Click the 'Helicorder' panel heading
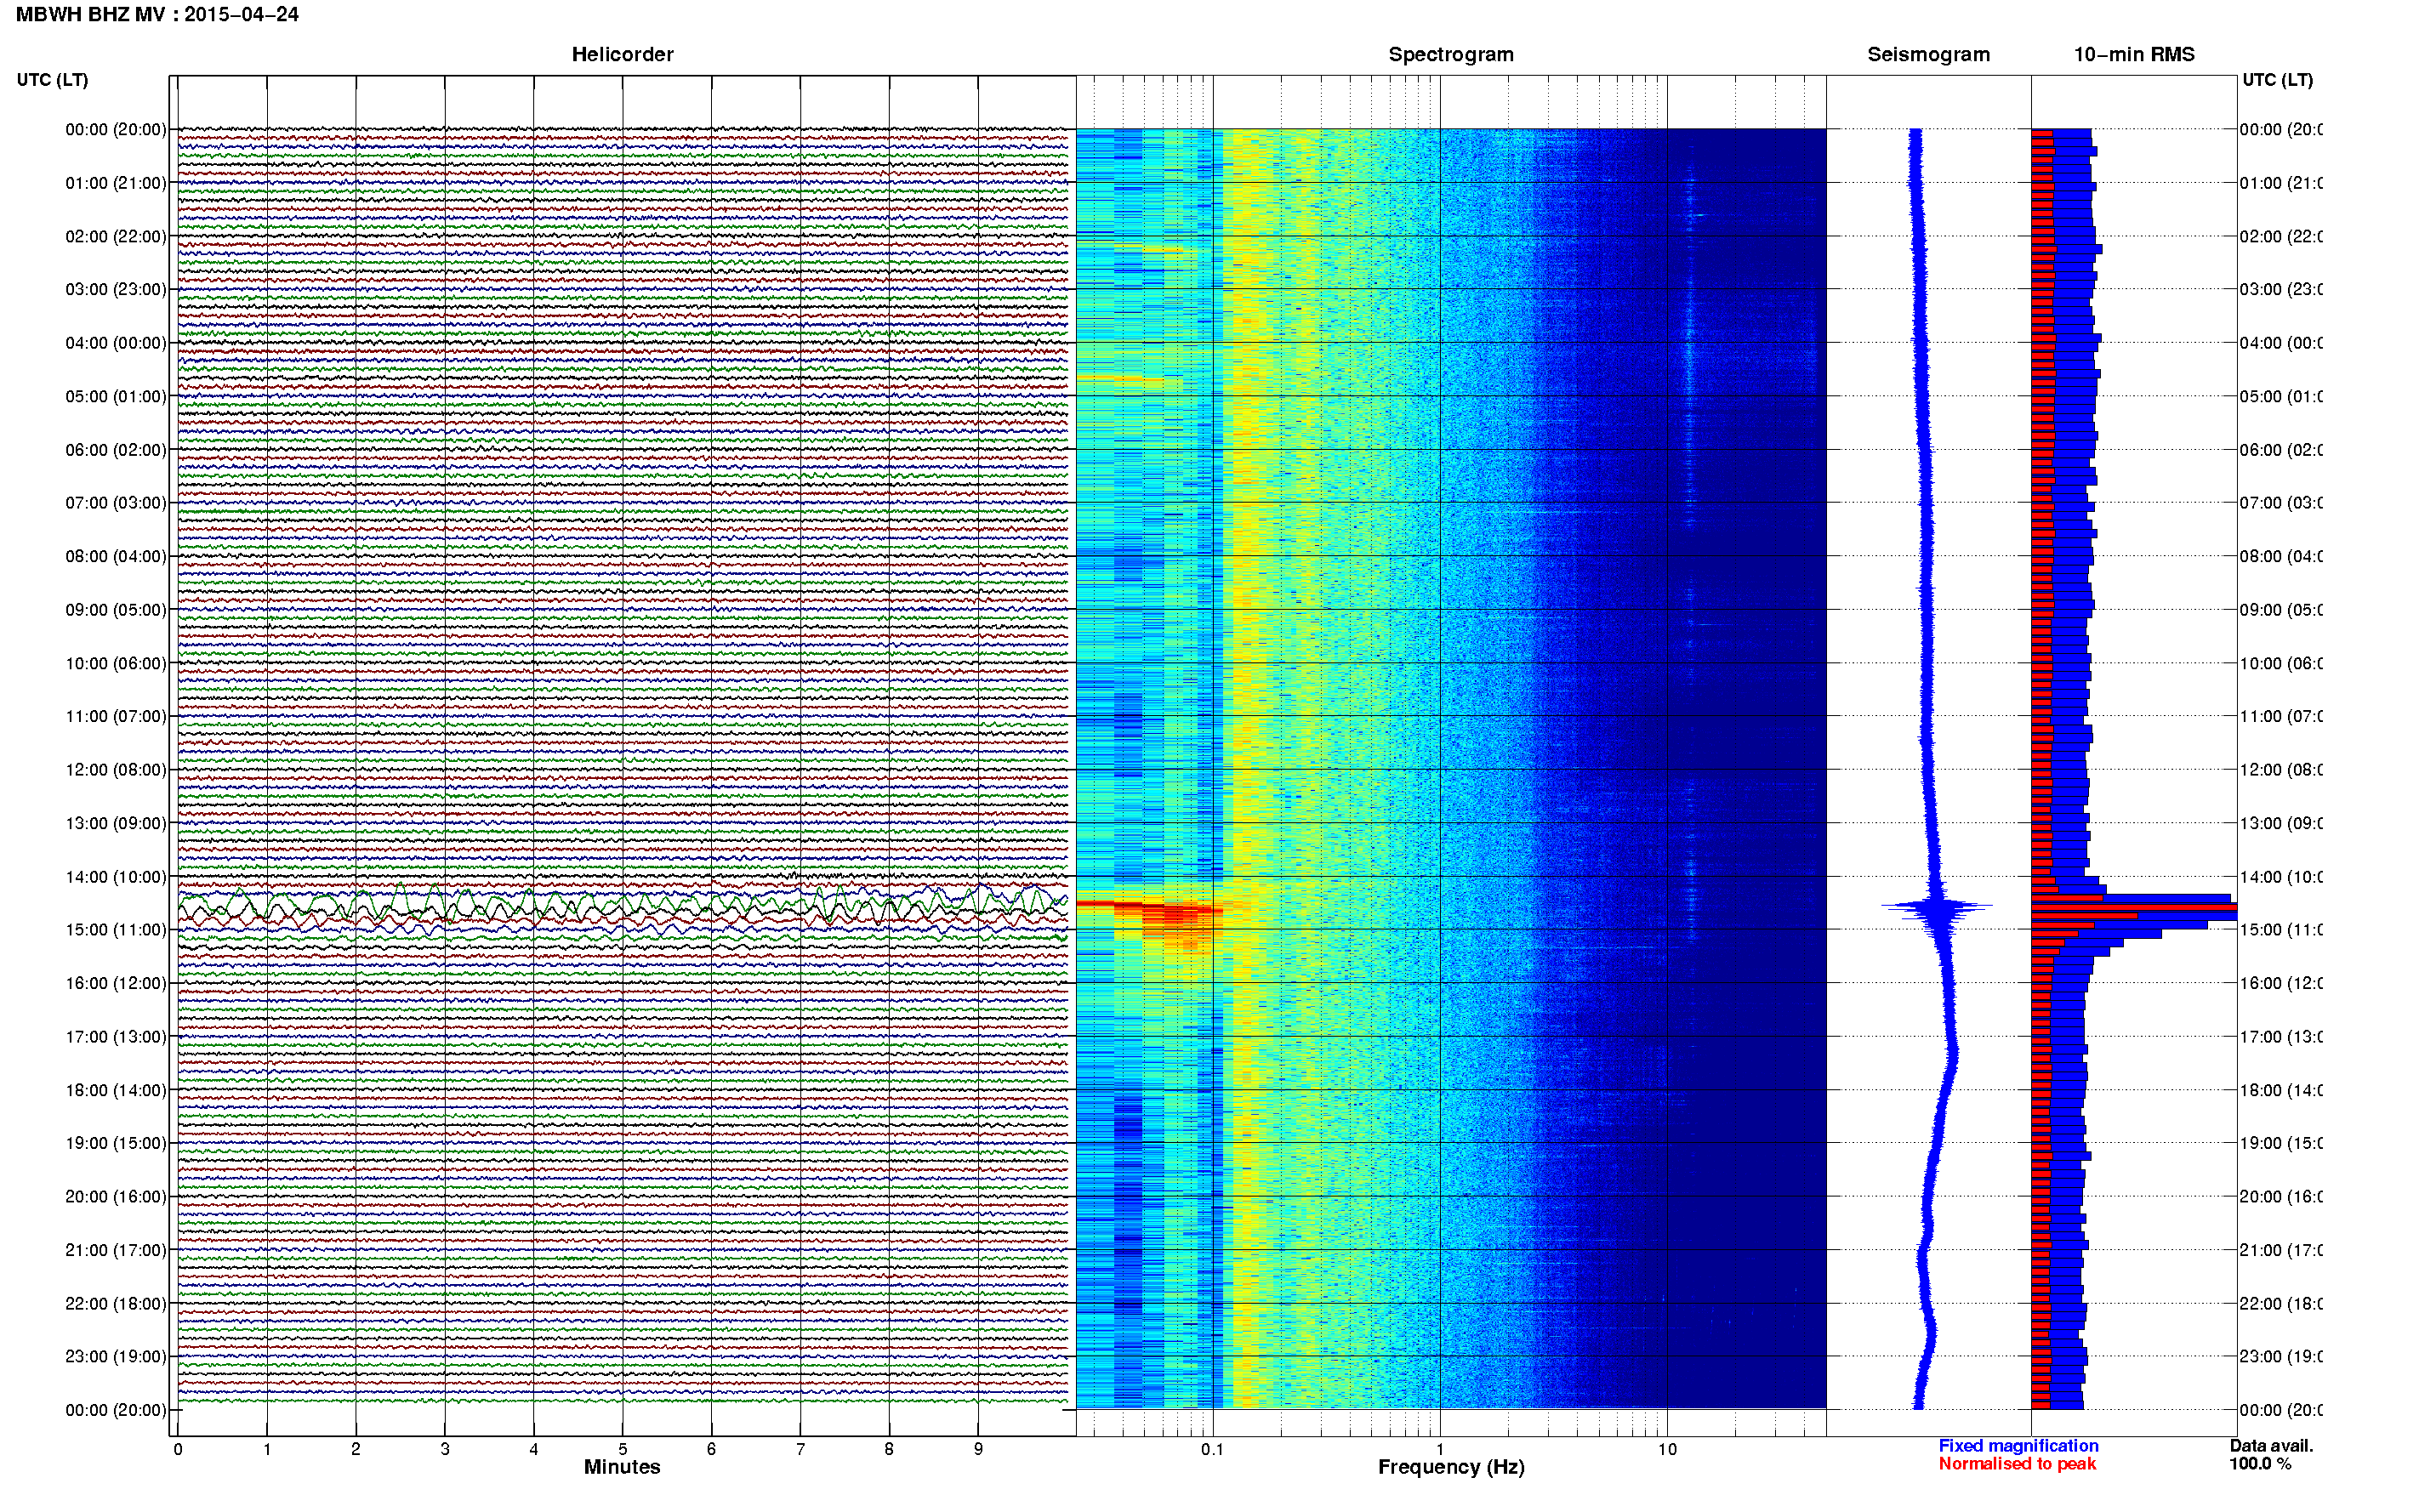The height and width of the screenshot is (1512, 2419). click(x=622, y=54)
